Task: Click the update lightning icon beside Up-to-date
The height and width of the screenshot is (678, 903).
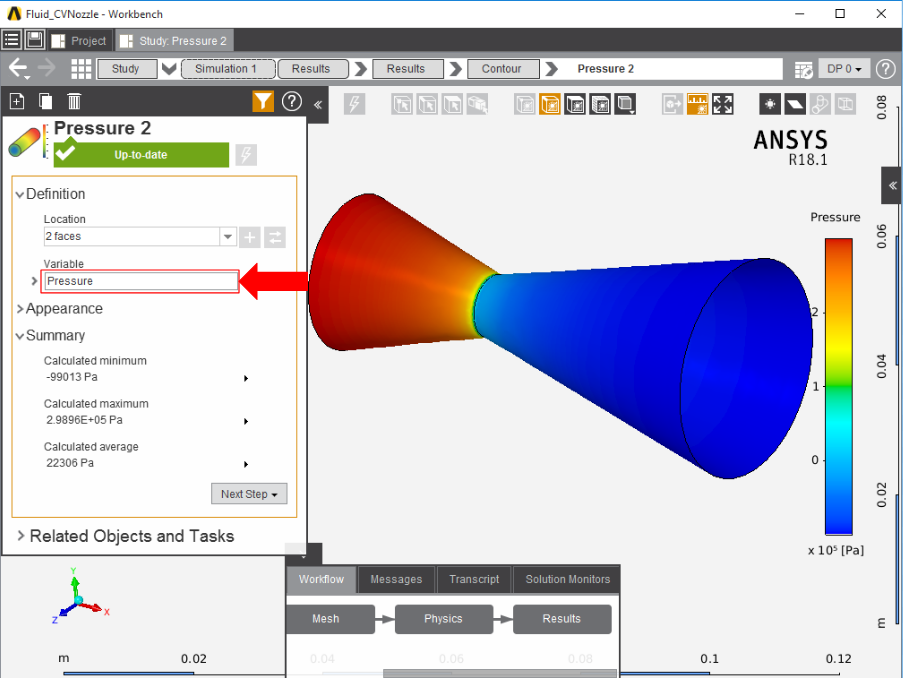Action: pos(246,154)
